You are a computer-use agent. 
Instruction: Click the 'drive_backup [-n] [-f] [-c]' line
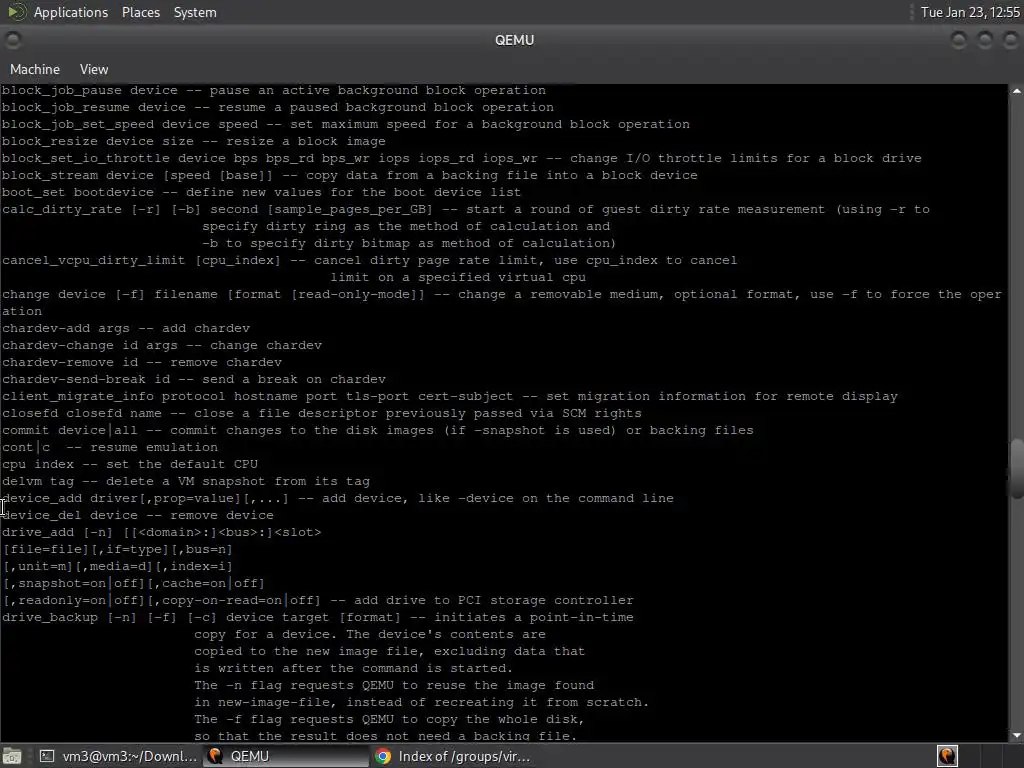[317, 616]
